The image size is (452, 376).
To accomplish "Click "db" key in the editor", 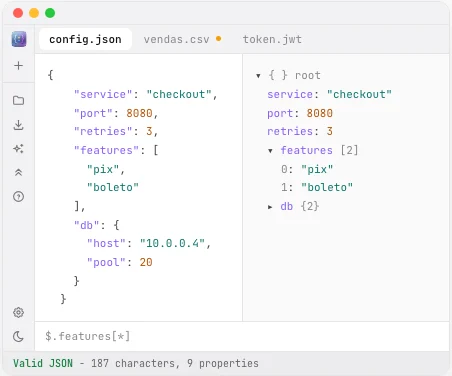I will coord(87,225).
